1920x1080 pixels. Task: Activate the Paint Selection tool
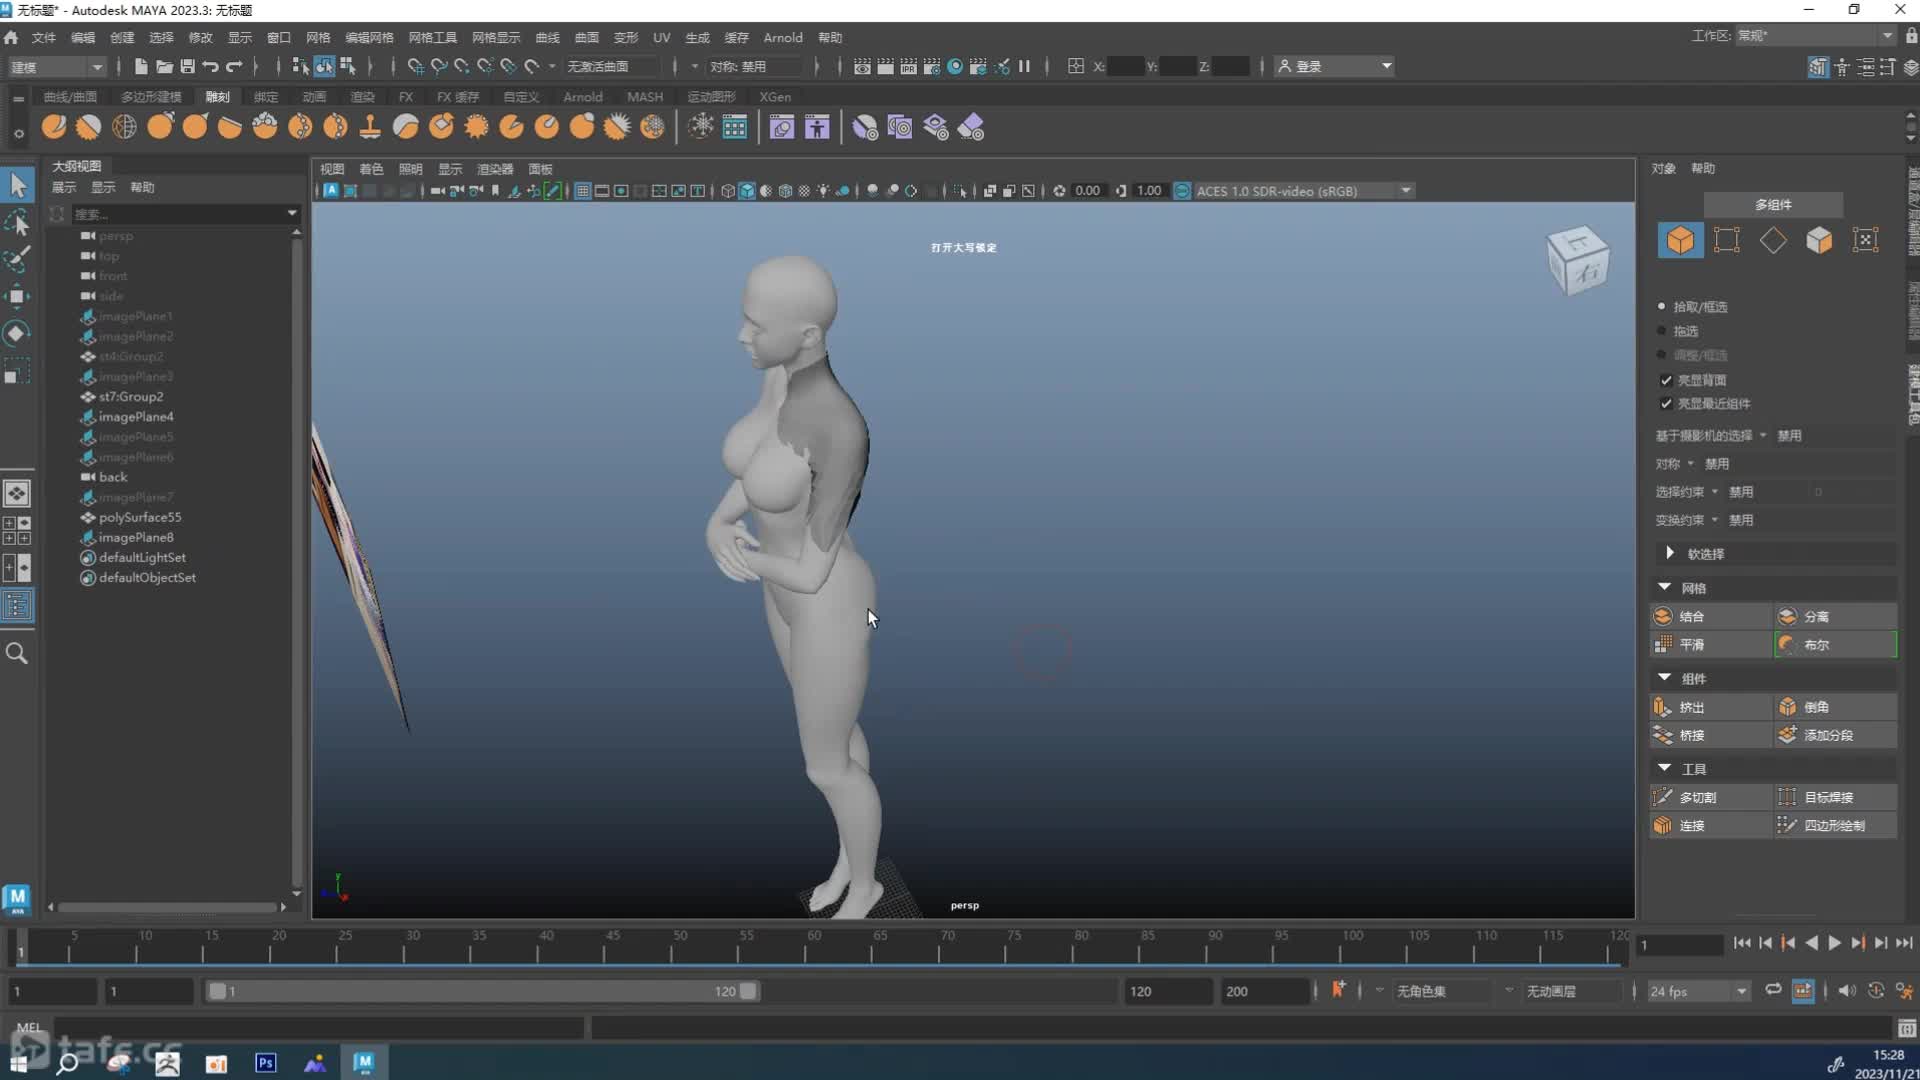point(17,259)
